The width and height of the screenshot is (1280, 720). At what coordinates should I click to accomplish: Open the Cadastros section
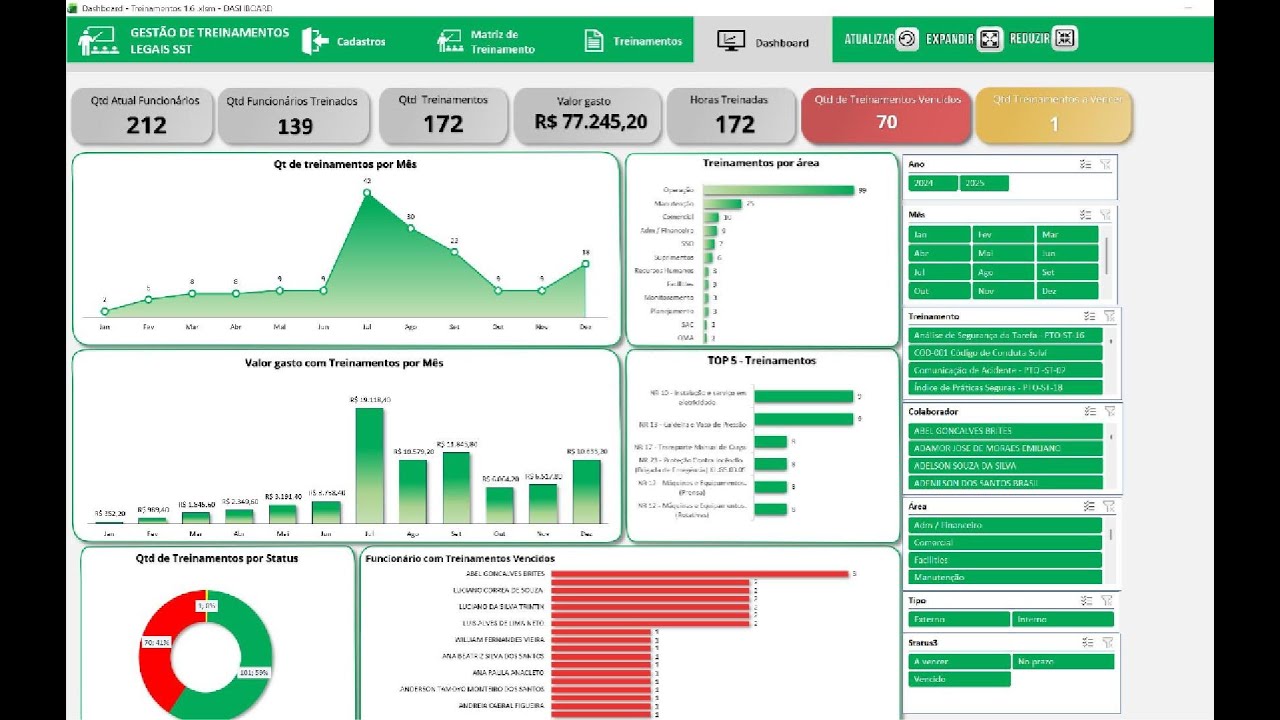tap(343, 41)
